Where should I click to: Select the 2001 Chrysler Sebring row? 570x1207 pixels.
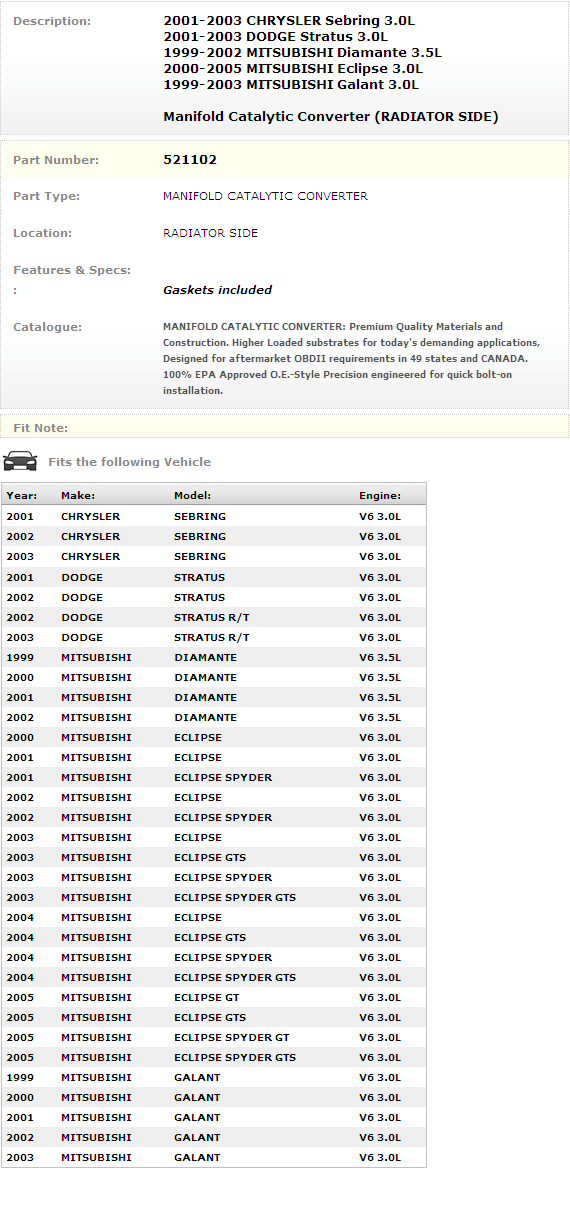tap(214, 517)
